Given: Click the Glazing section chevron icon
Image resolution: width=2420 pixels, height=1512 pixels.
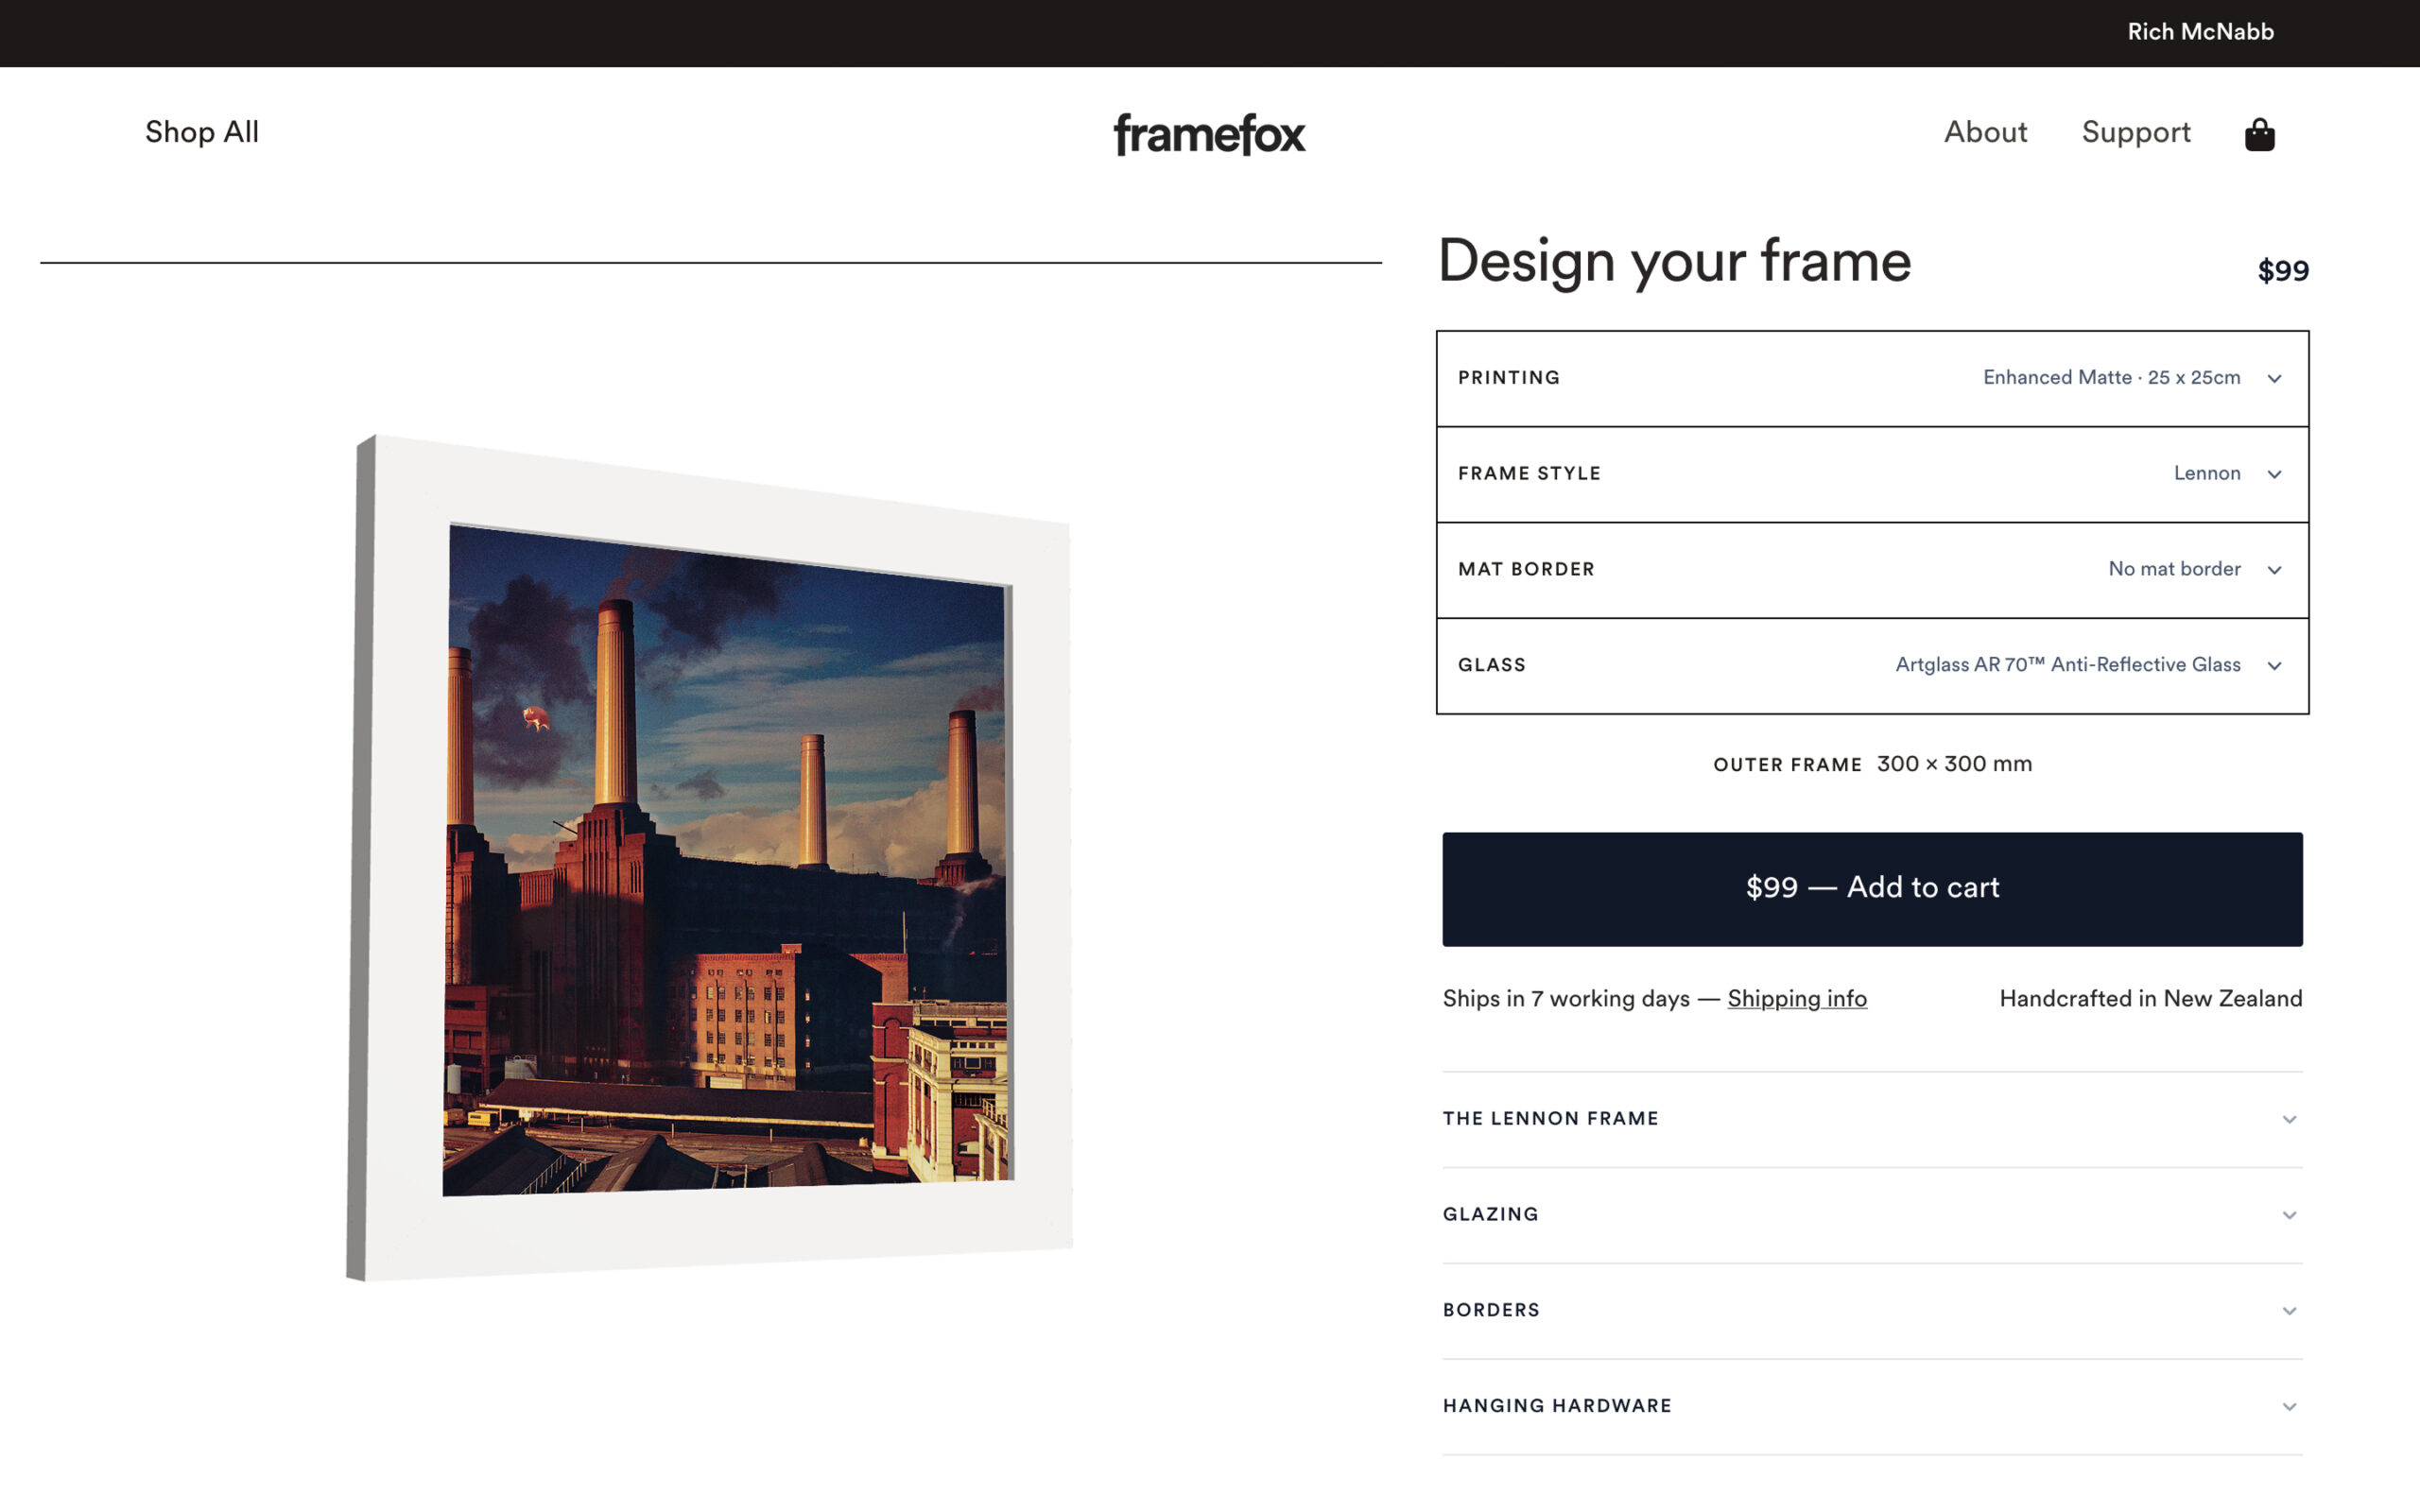Looking at the screenshot, I should coord(2289,1216).
